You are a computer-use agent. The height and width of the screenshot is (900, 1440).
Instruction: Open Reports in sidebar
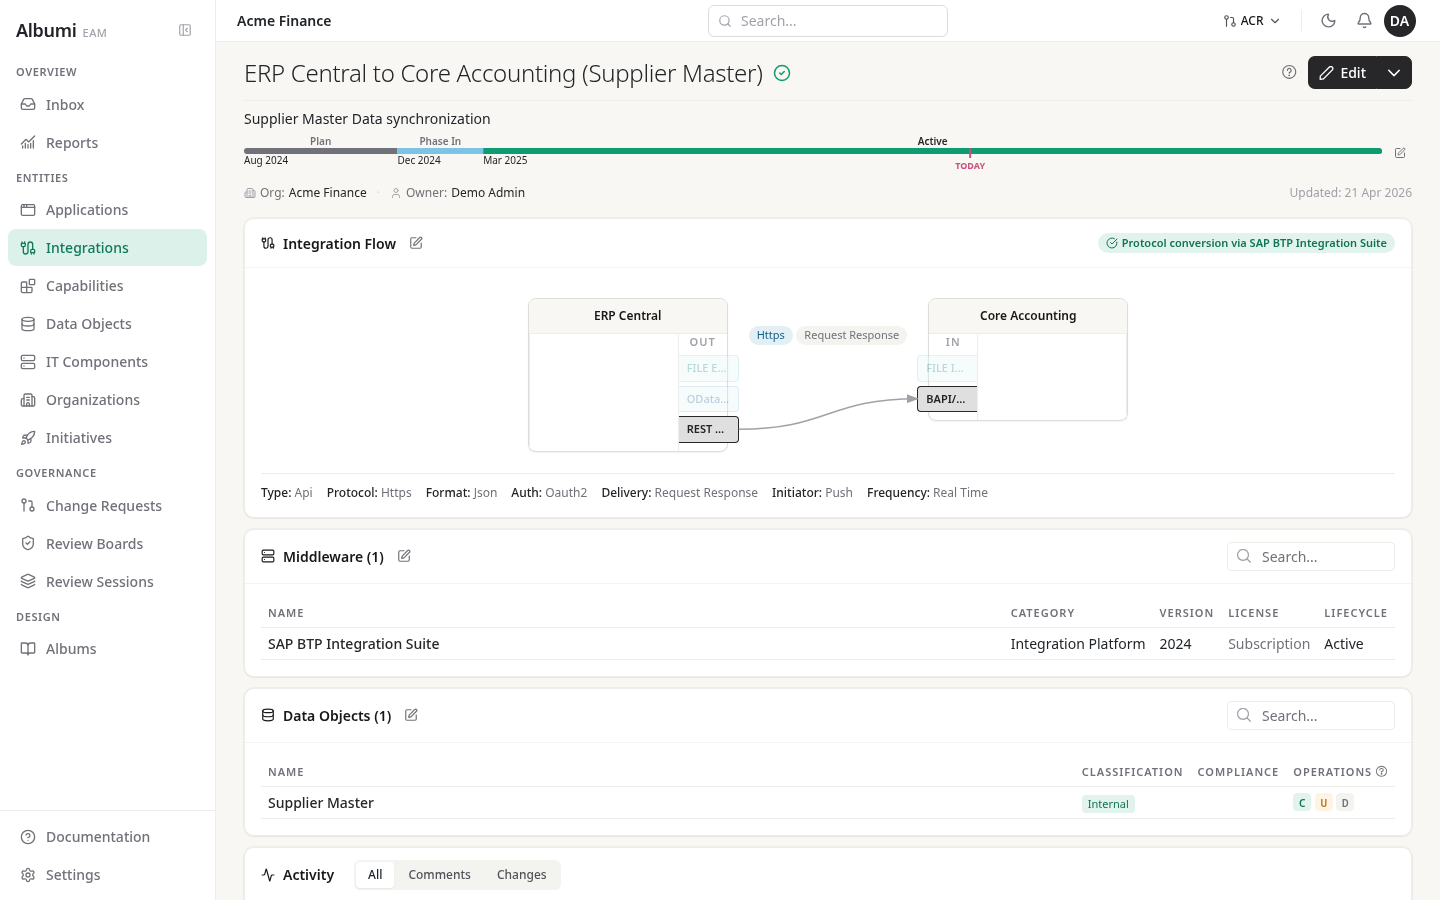pos(107,143)
